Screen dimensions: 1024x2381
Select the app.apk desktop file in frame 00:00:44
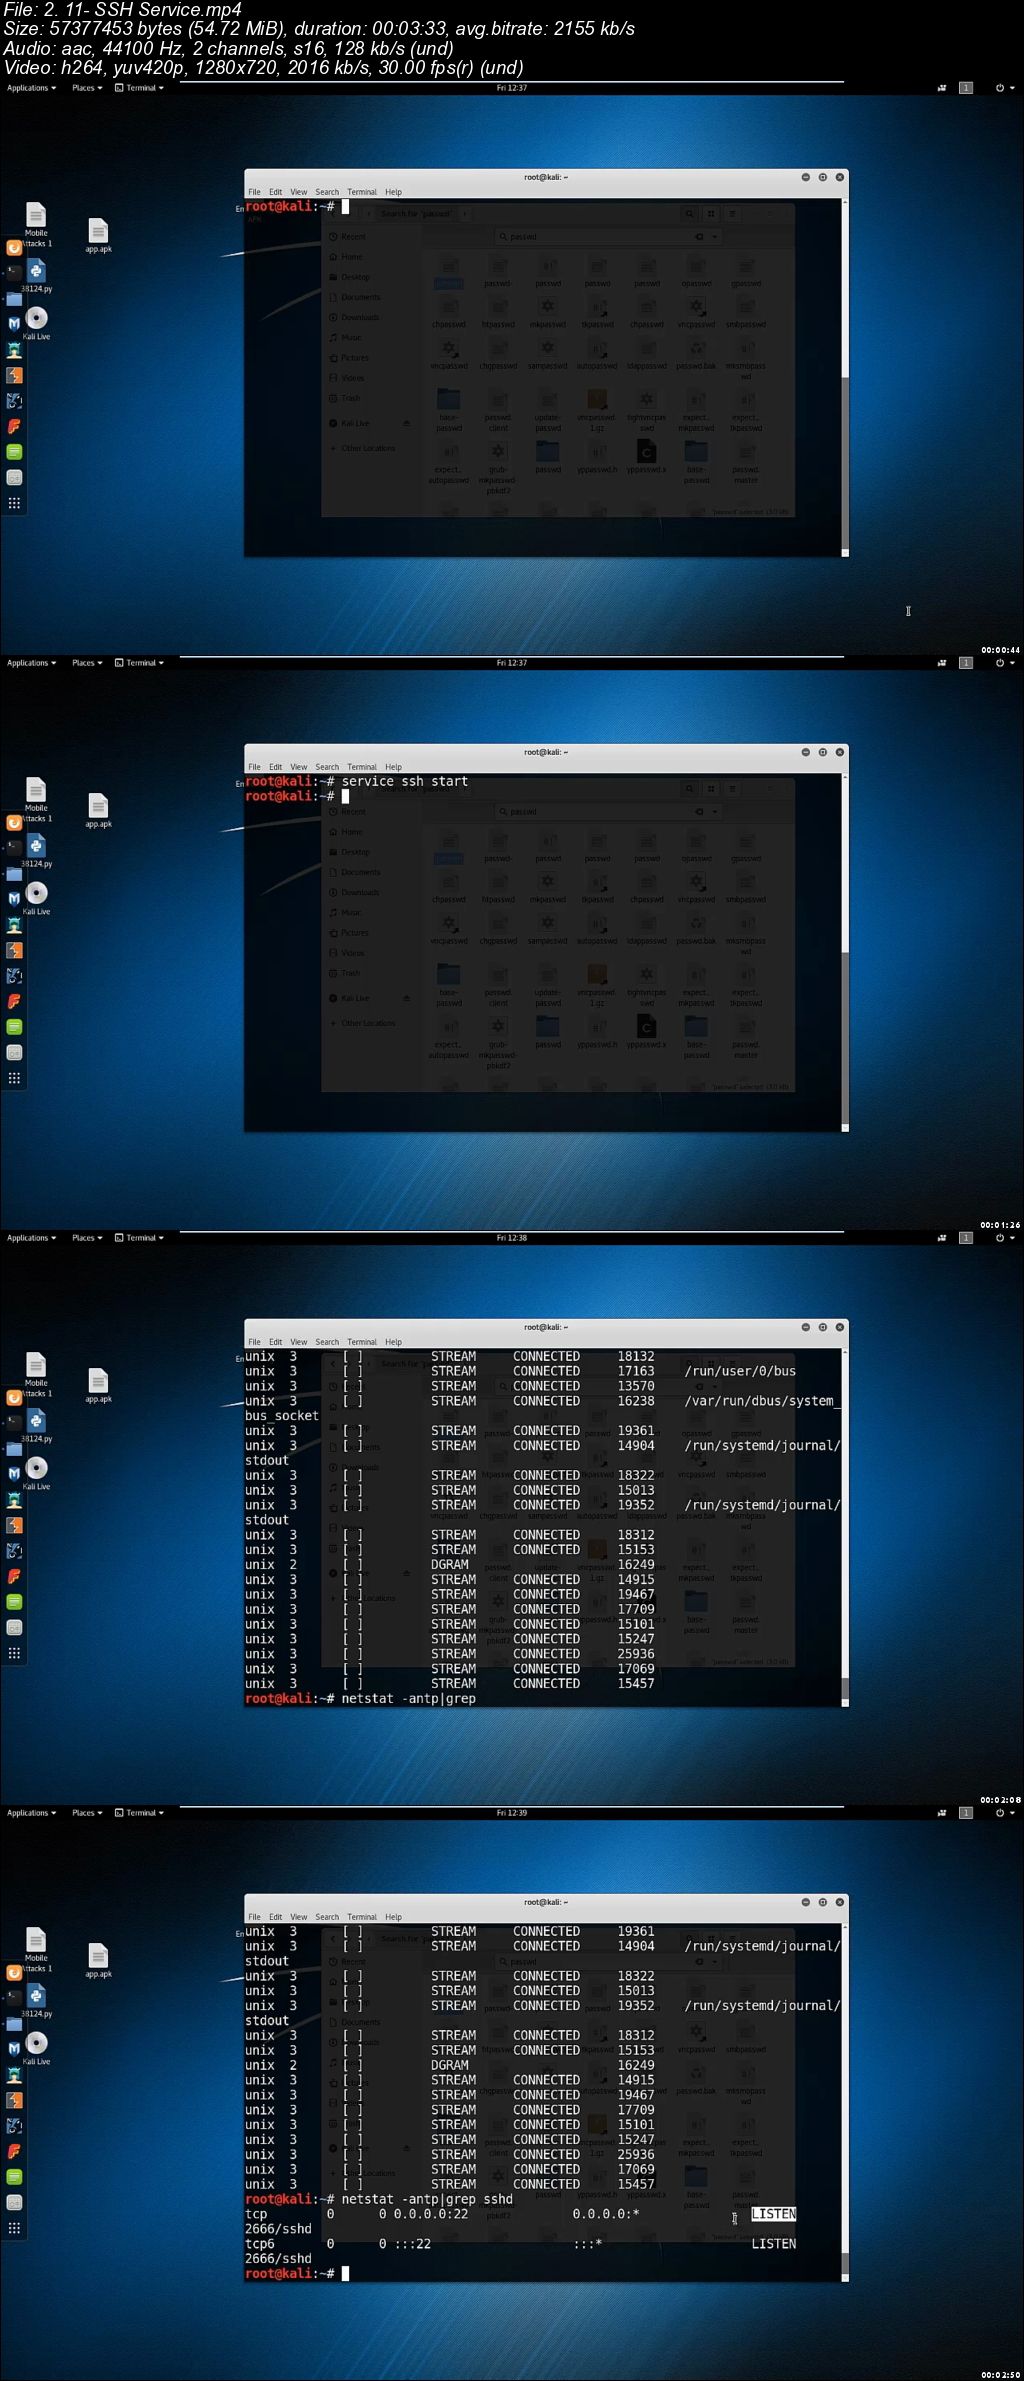(98, 236)
